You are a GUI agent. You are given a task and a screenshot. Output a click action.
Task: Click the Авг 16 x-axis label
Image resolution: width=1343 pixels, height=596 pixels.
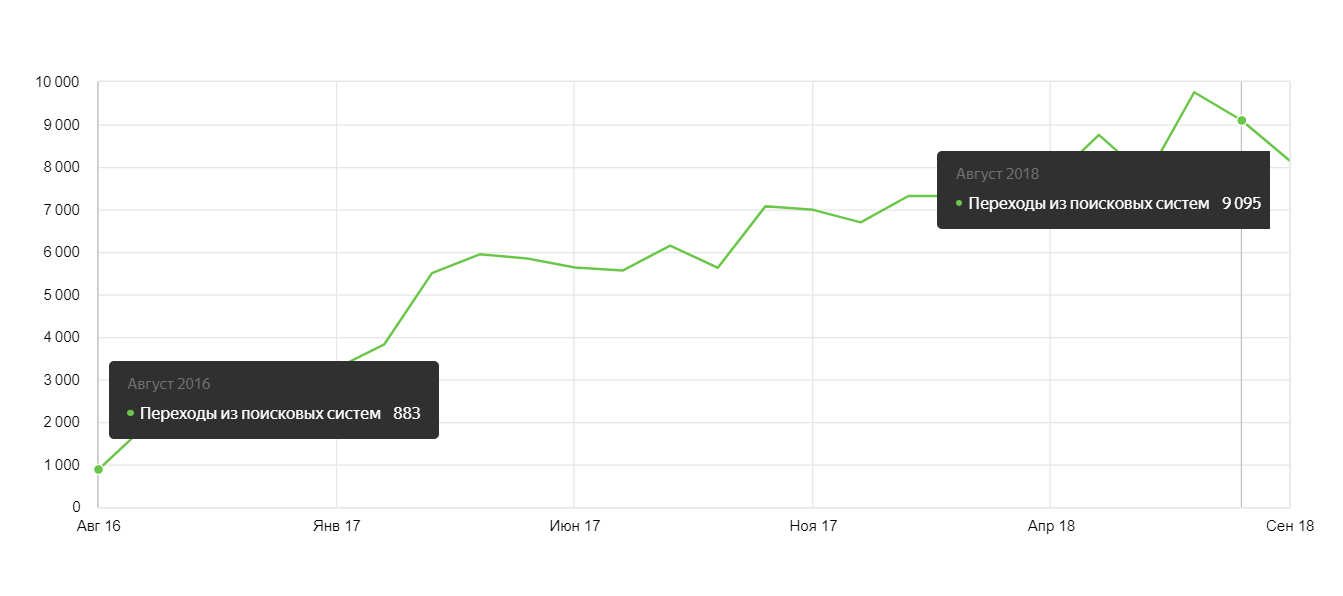[x=98, y=526]
